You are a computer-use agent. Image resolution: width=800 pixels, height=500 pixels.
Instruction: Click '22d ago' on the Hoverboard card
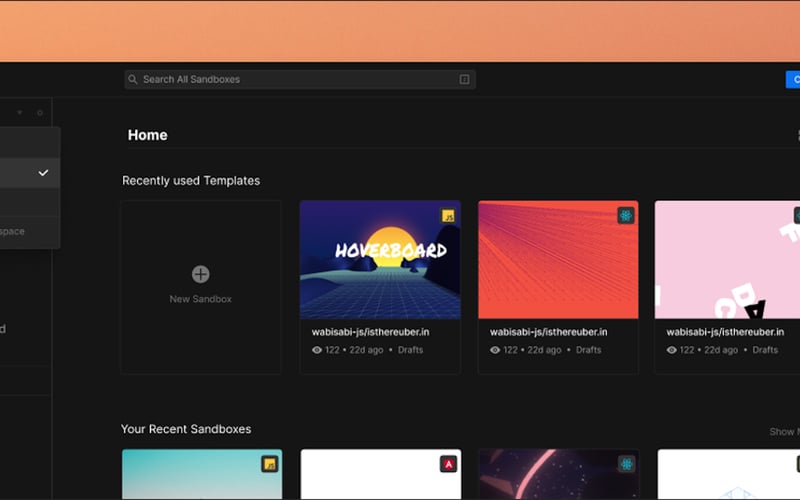366,350
